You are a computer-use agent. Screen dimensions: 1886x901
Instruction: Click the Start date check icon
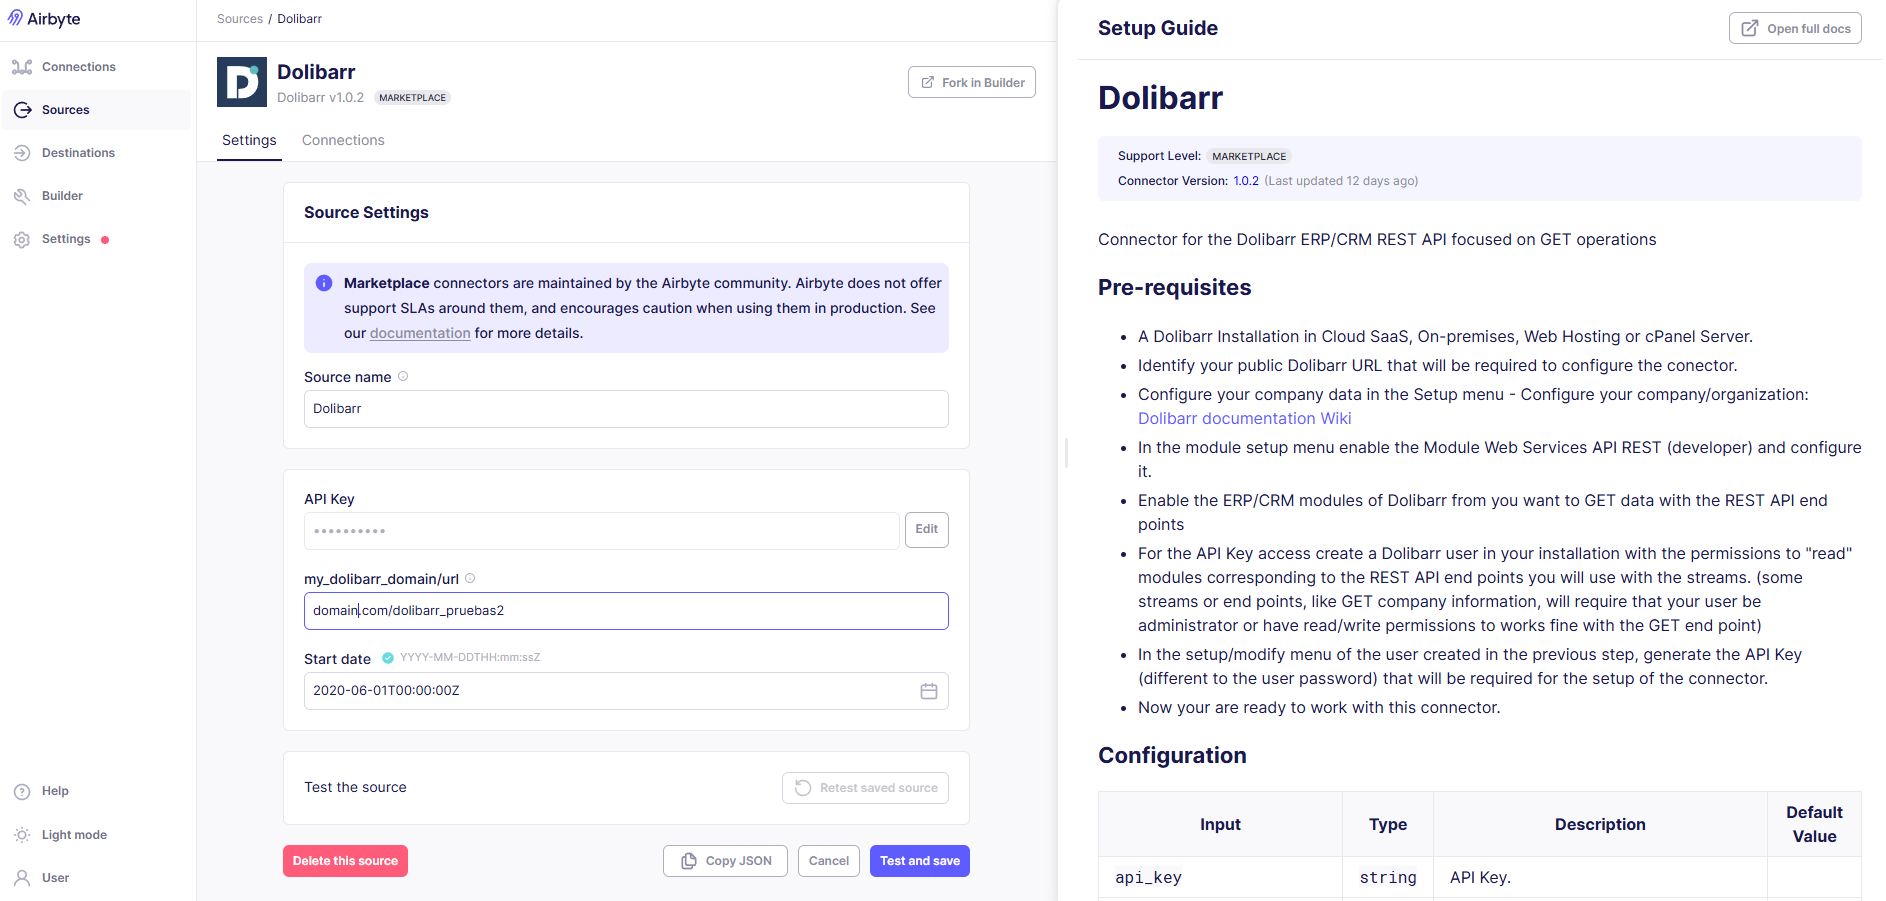point(388,658)
